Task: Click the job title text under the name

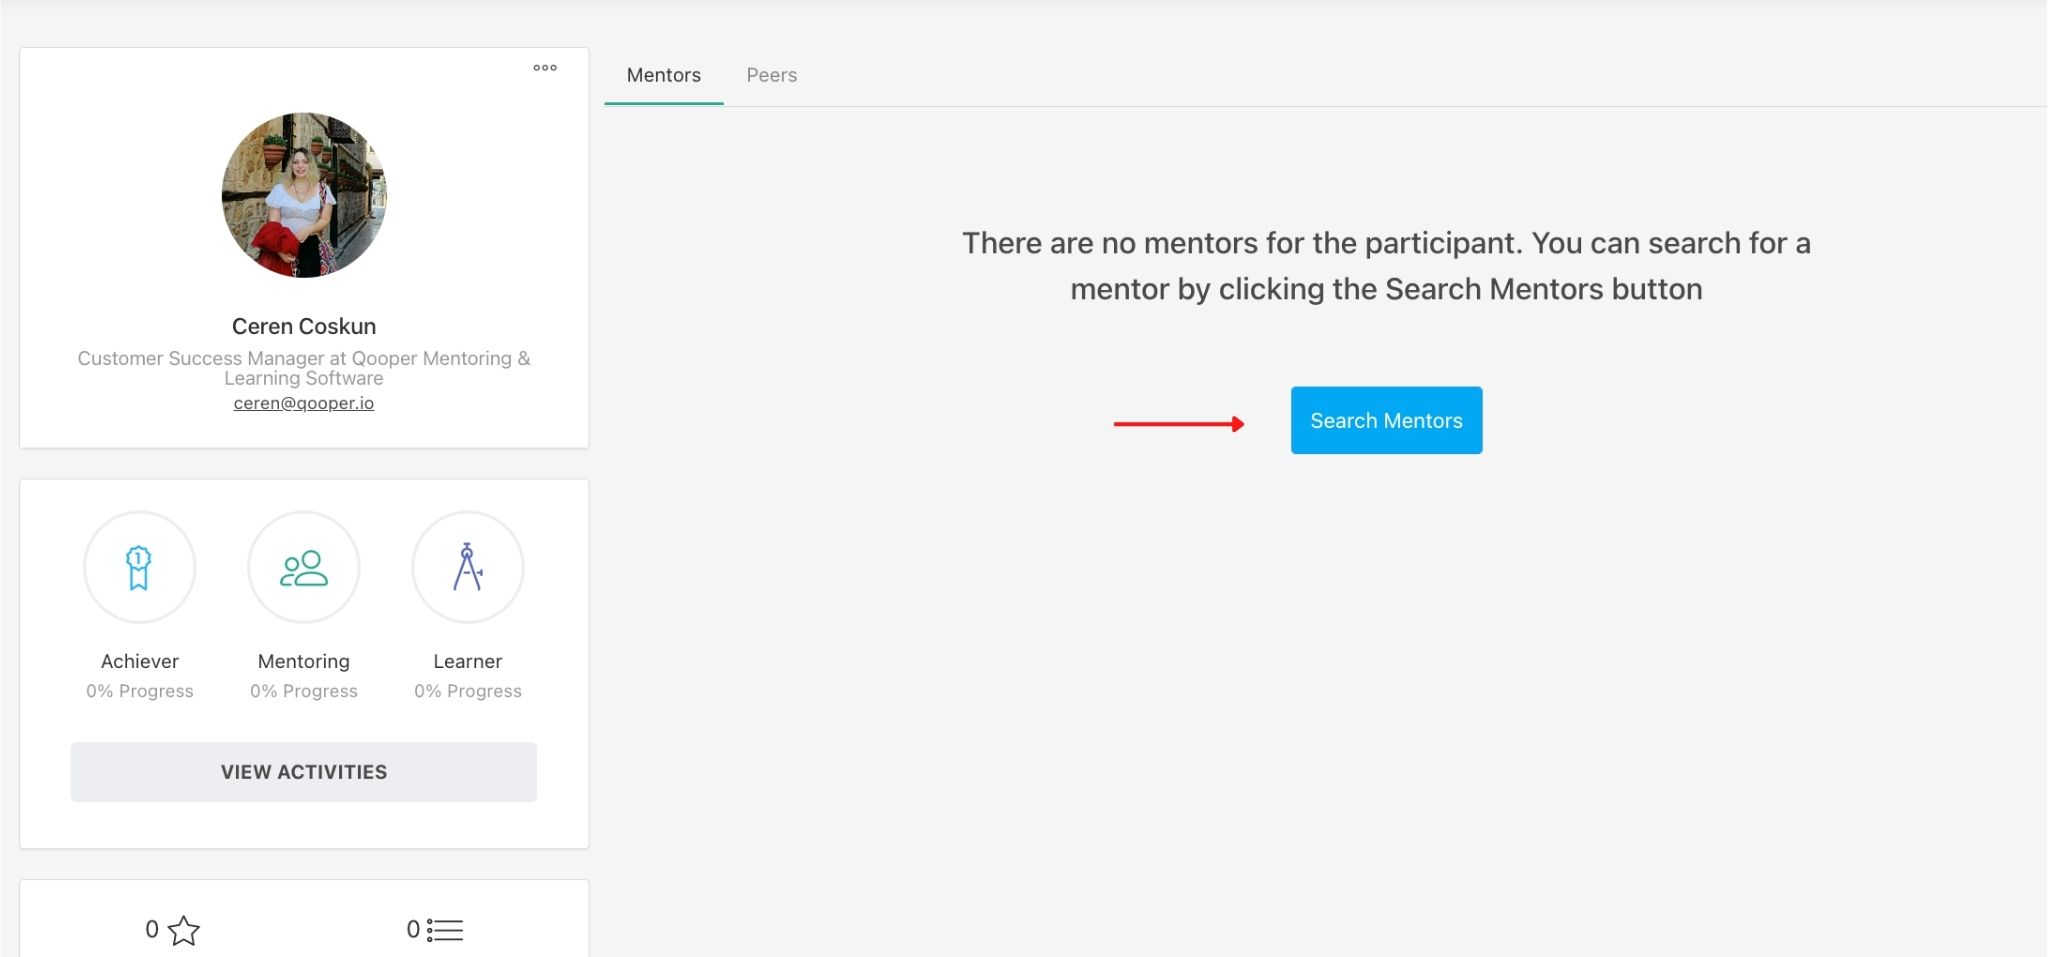Action: coord(304,367)
